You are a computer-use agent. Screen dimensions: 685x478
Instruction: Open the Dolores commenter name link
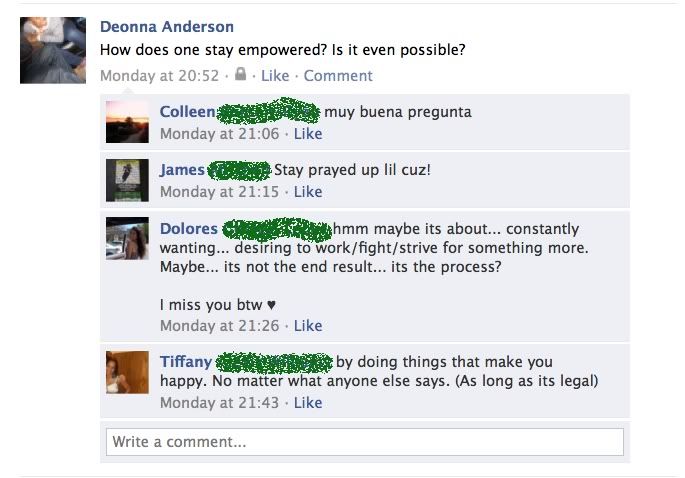[189, 229]
